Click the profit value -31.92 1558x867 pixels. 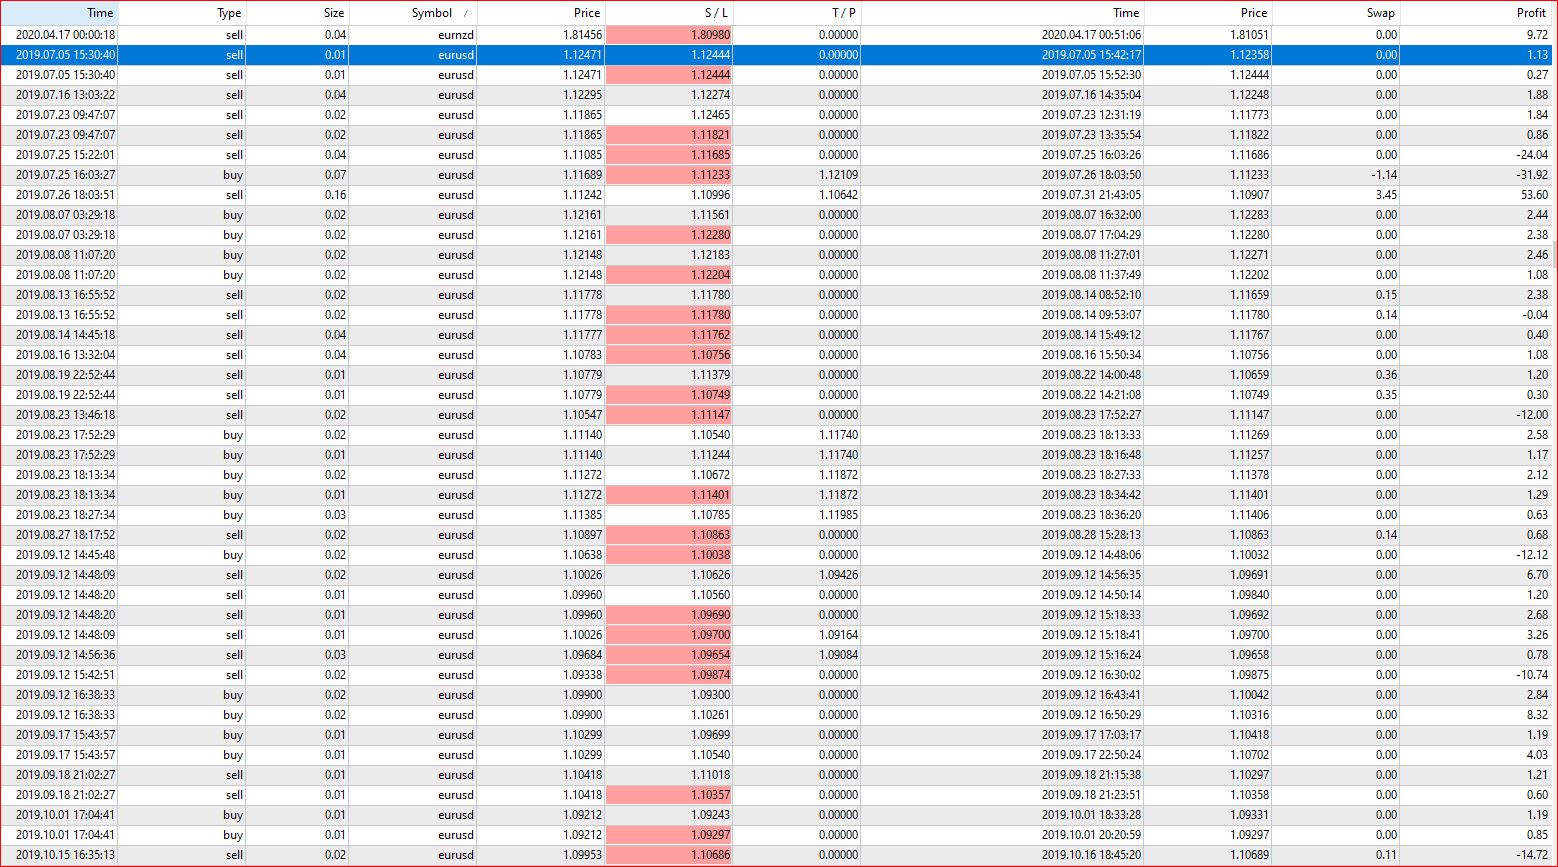pos(1532,175)
